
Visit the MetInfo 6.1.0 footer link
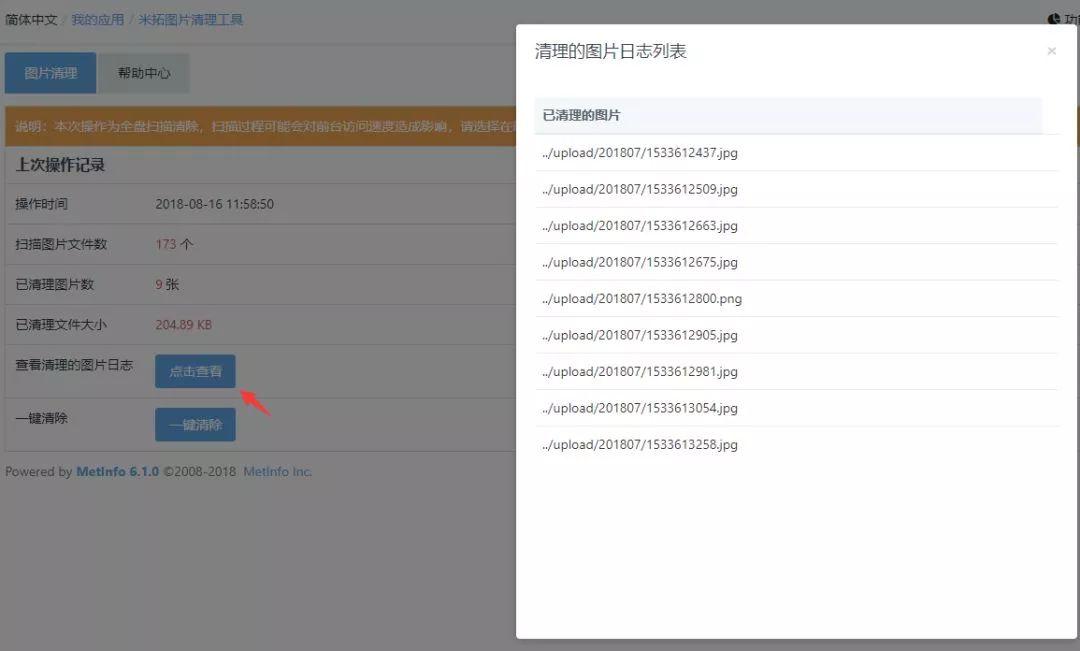point(117,471)
